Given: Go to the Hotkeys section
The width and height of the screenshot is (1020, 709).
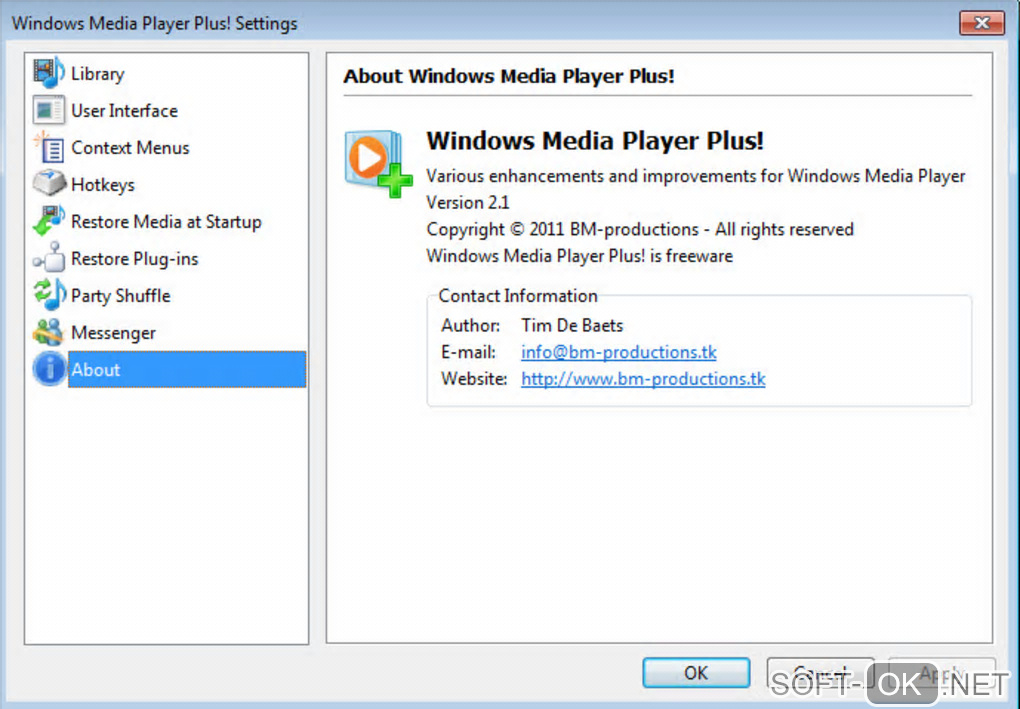Looking at the screenshot, I should pyautogui.click(x=103, y=185).
